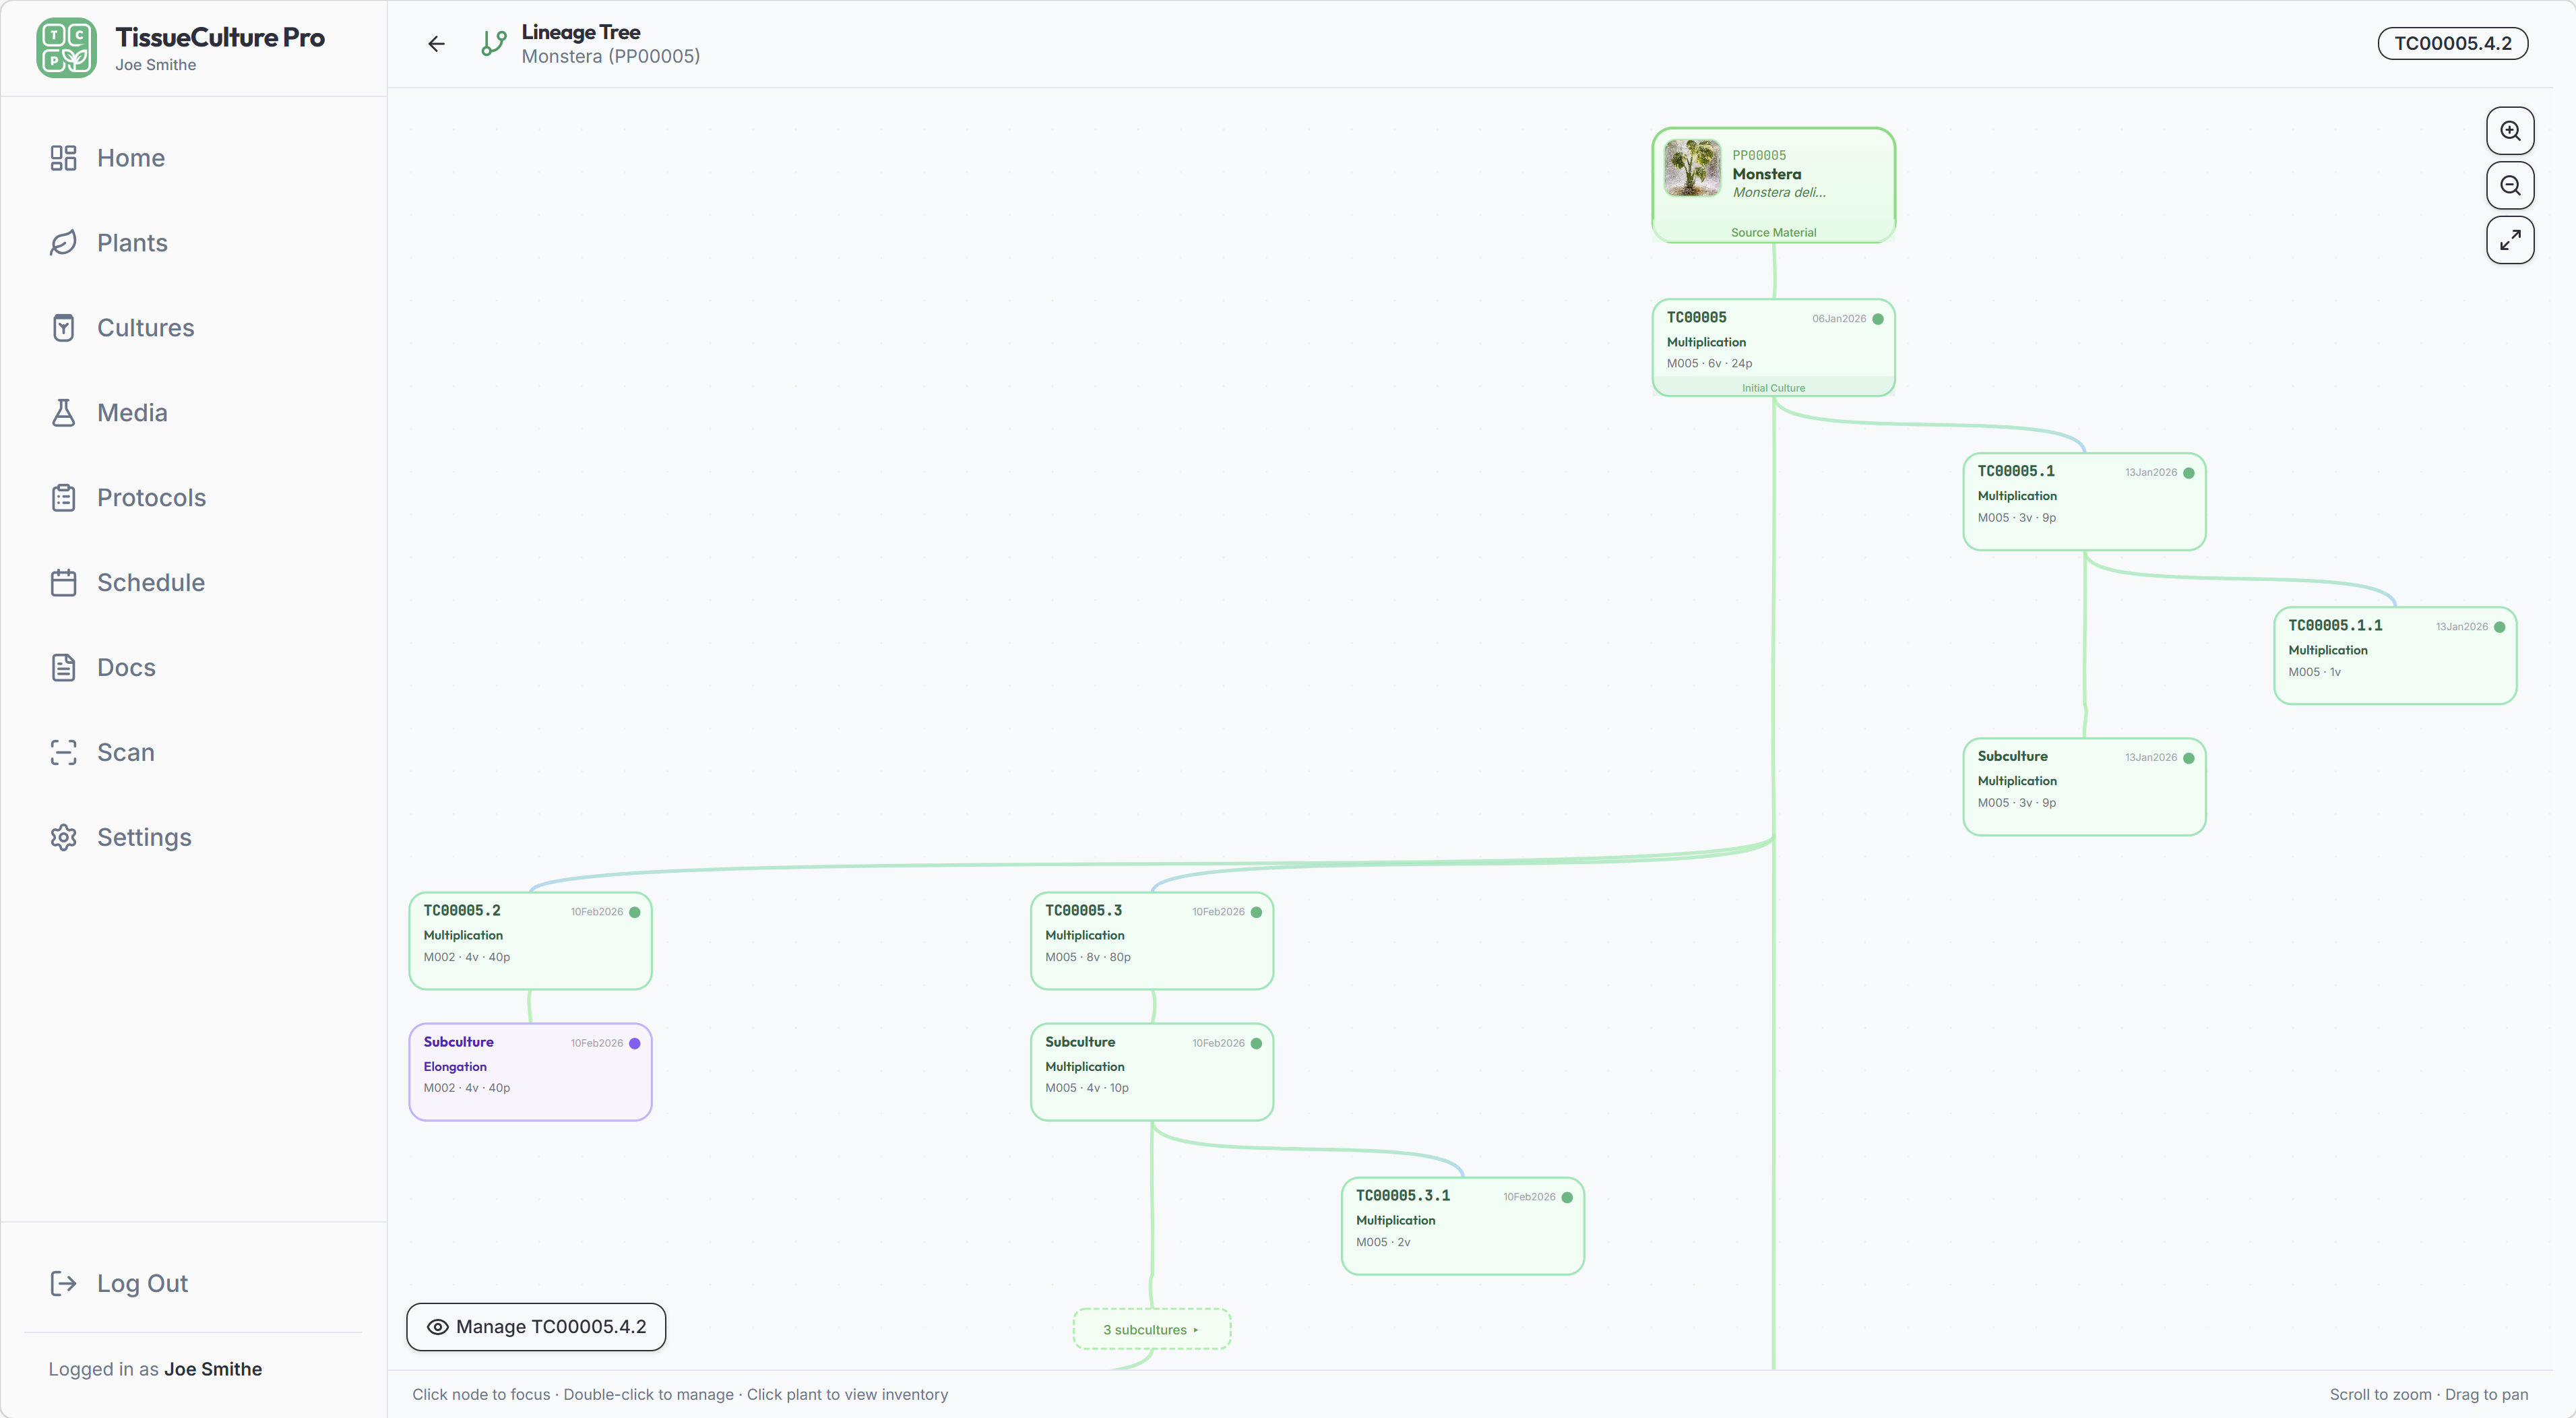This screenshot has width=2576, height=1418.
Task: Switch to the Home section
Action: pyautogui.click(x=131, y=158)
